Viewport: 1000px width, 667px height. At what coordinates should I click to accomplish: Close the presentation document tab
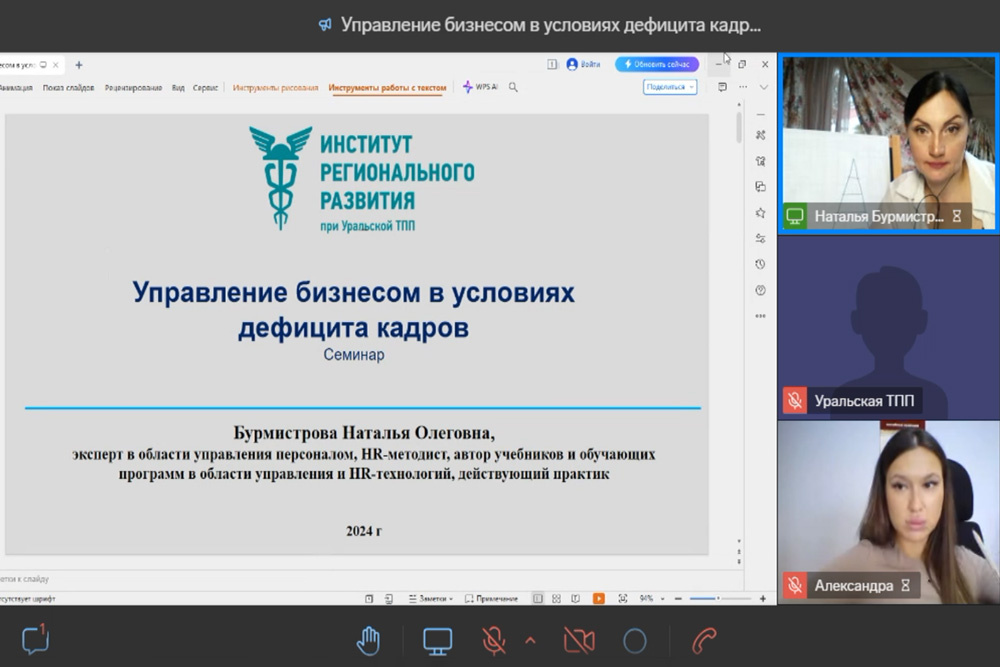(55, 65)
